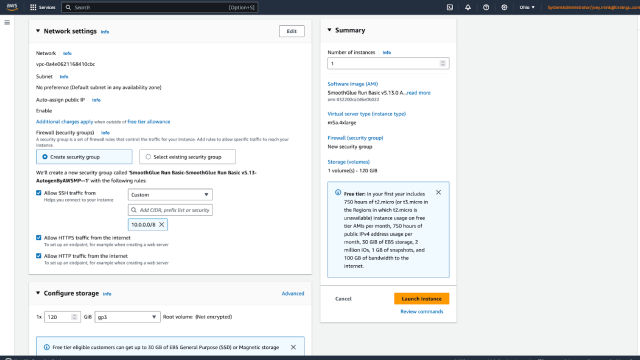Viewport: 640px width, 360px height.
Task: Open the help question mark icon
Action: 486,7
